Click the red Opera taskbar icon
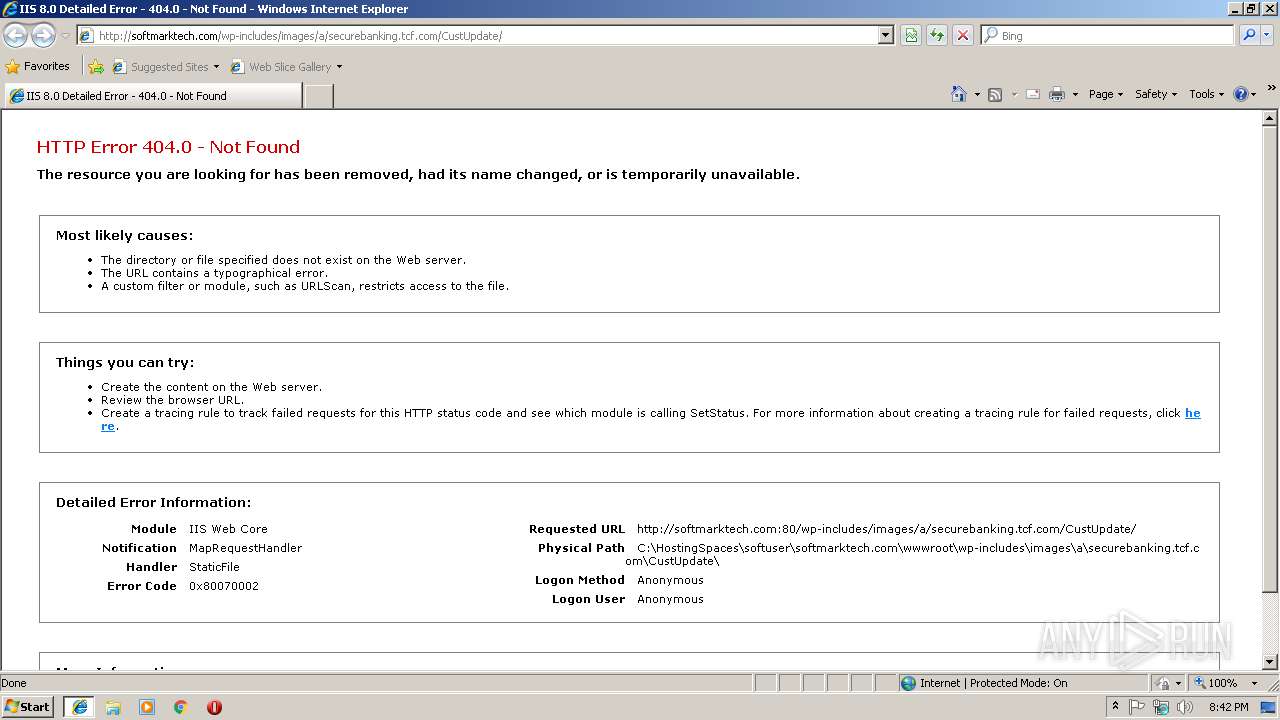 [214, 707]
